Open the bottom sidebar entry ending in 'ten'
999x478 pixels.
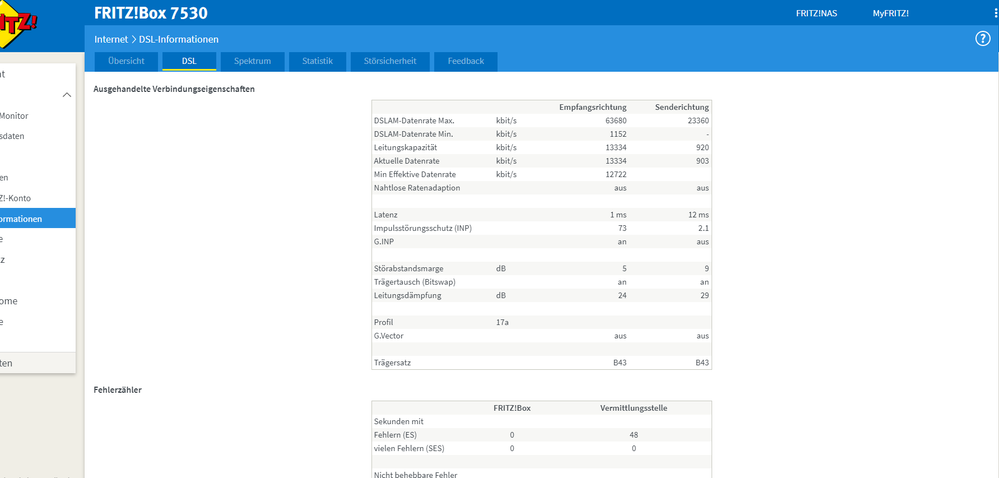[x=38, y=363]
